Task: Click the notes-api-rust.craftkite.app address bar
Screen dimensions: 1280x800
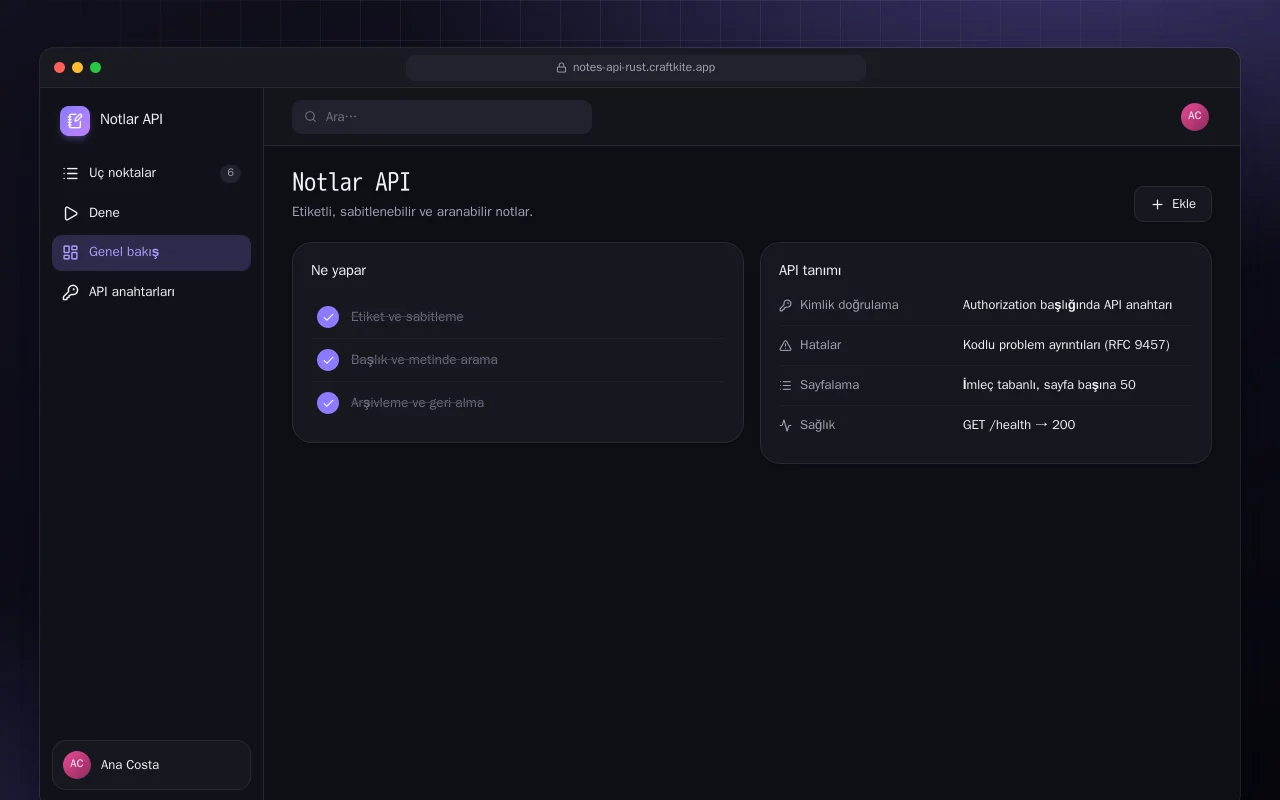Action: tap(636, 68)
